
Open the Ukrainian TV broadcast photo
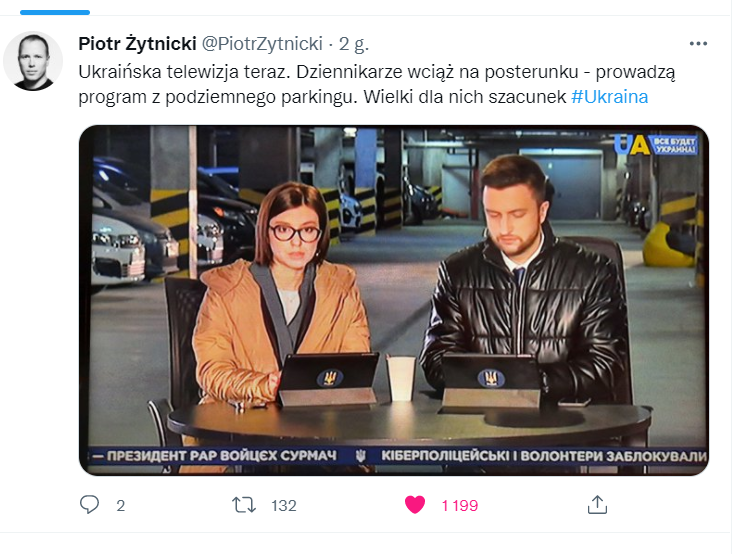[394, 300]
